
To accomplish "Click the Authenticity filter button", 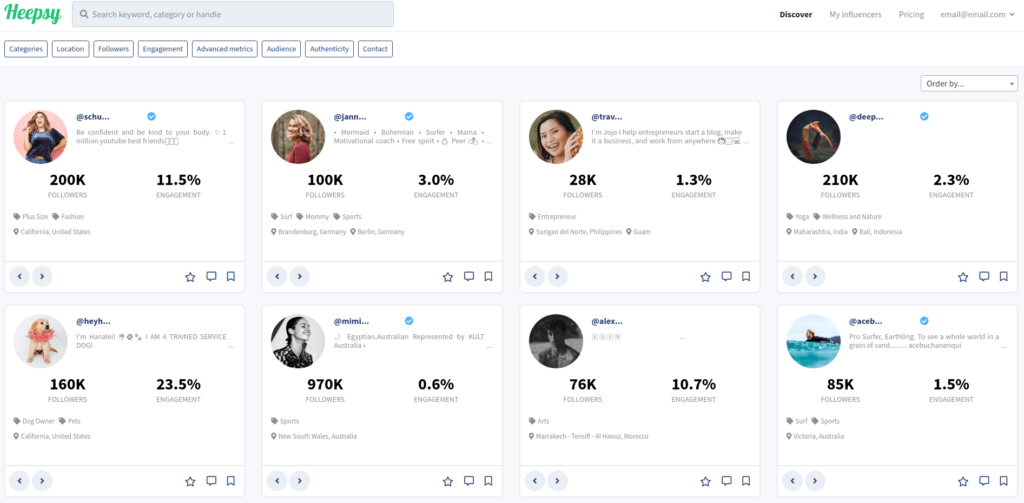I will point(329,49).
